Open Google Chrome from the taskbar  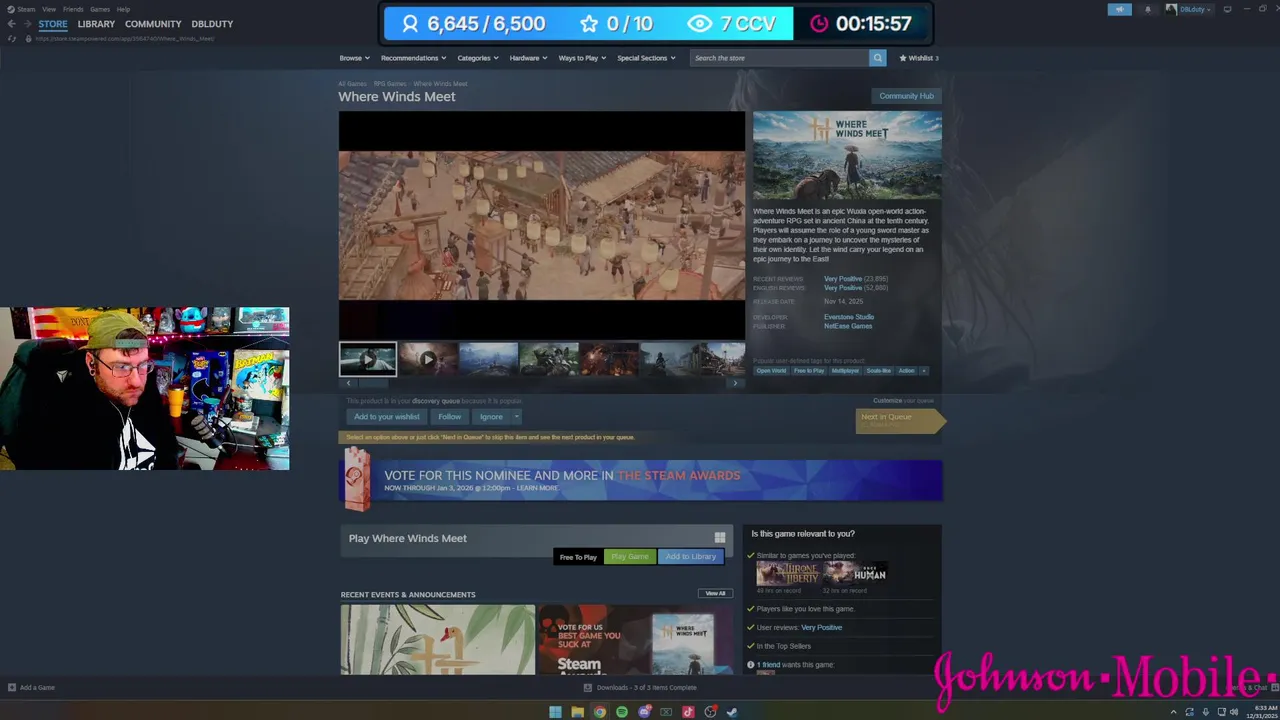(x=599, y=712)
